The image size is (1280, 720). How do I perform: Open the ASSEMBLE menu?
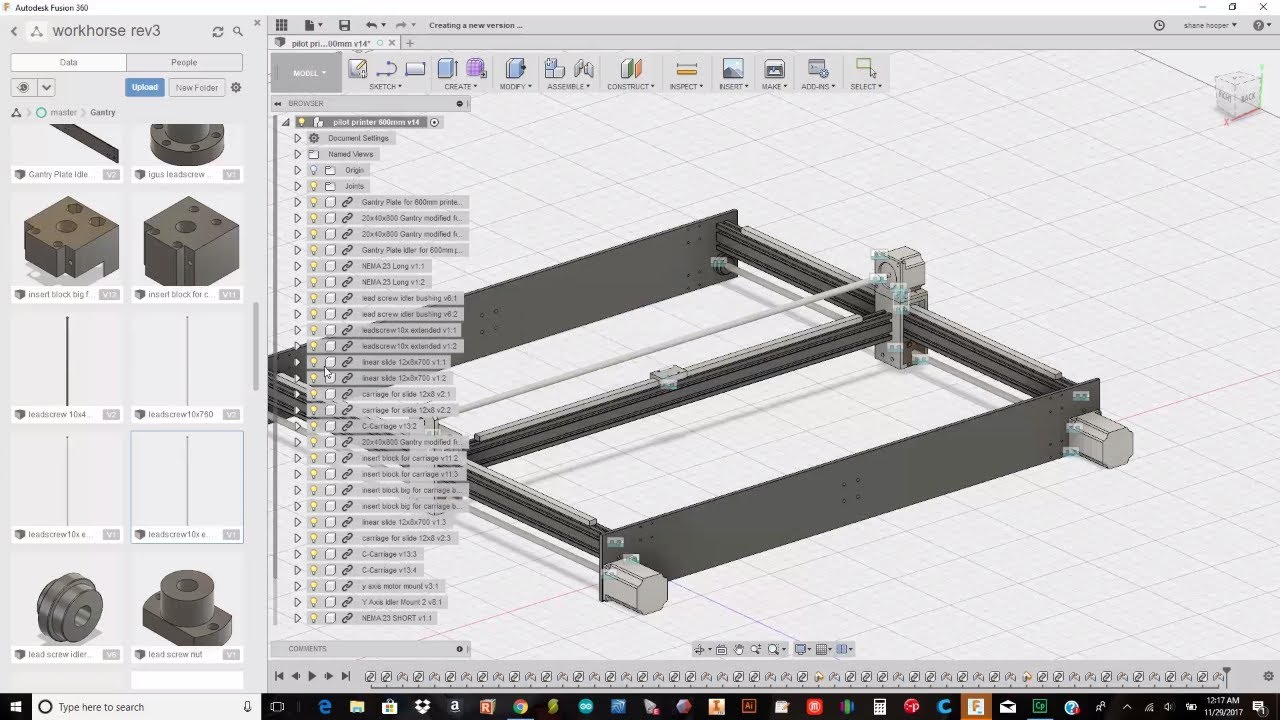(x=570, y=87)
